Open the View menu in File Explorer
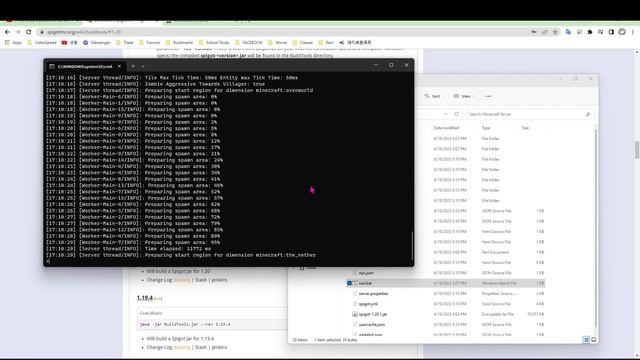The image size is (640, 360). [464, 96]
